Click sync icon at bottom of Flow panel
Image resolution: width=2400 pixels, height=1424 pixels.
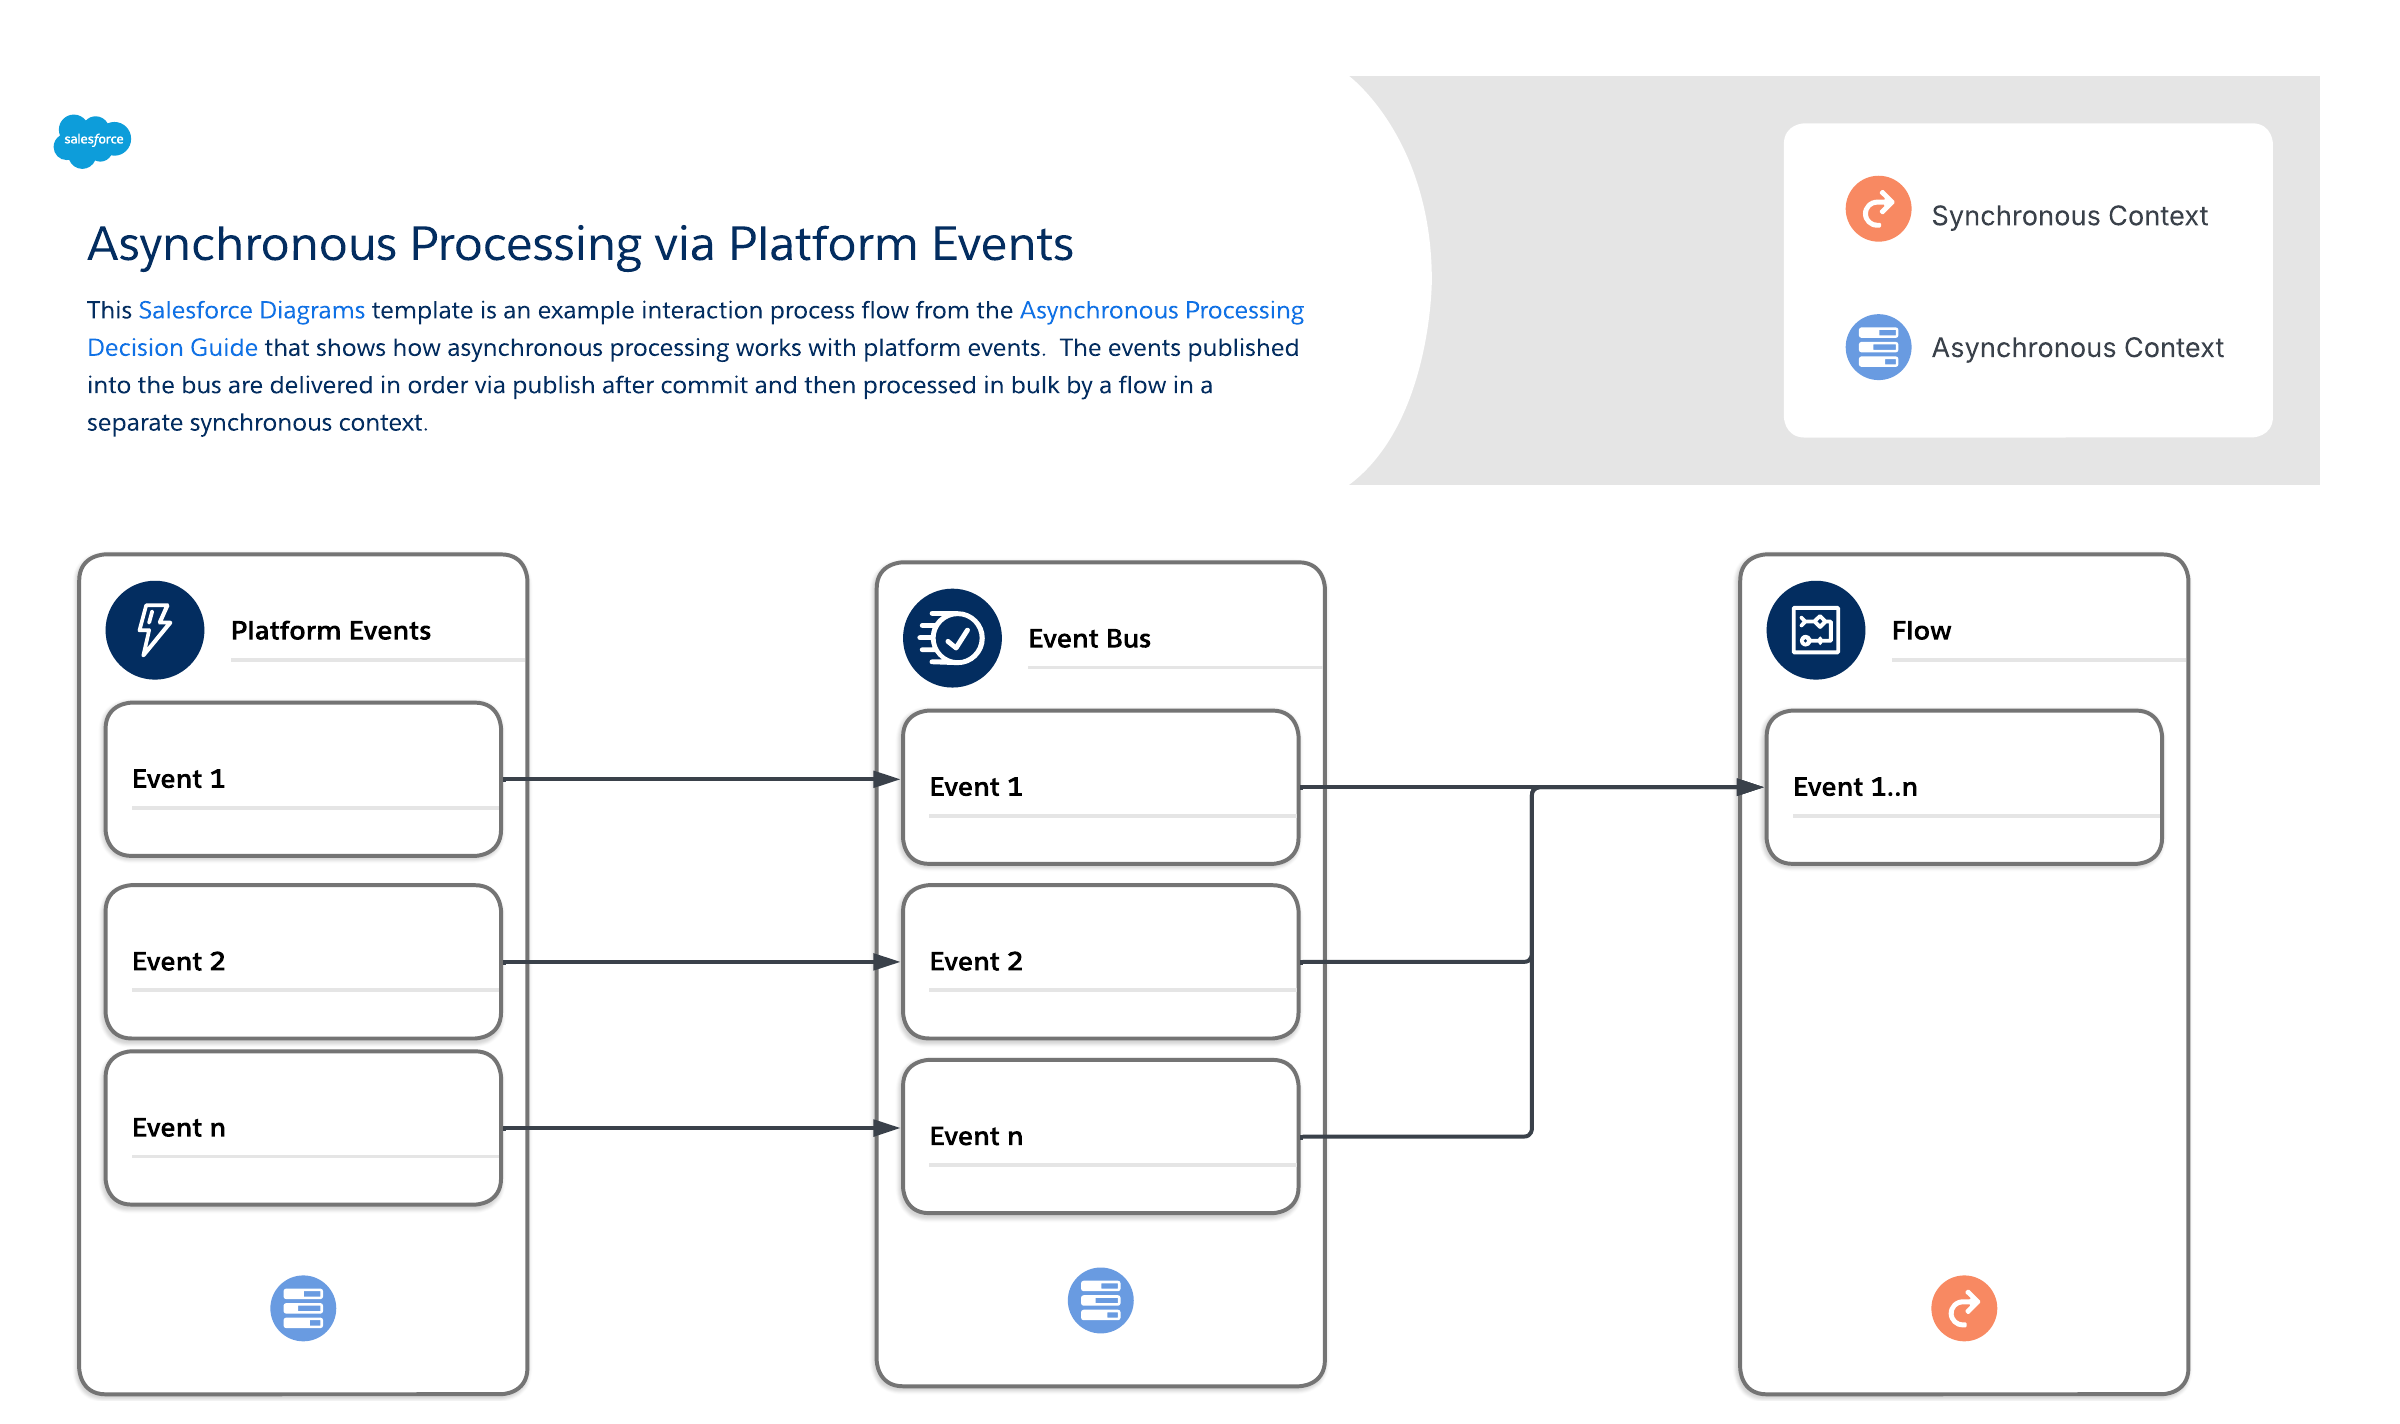(x=1964, y=1308)
